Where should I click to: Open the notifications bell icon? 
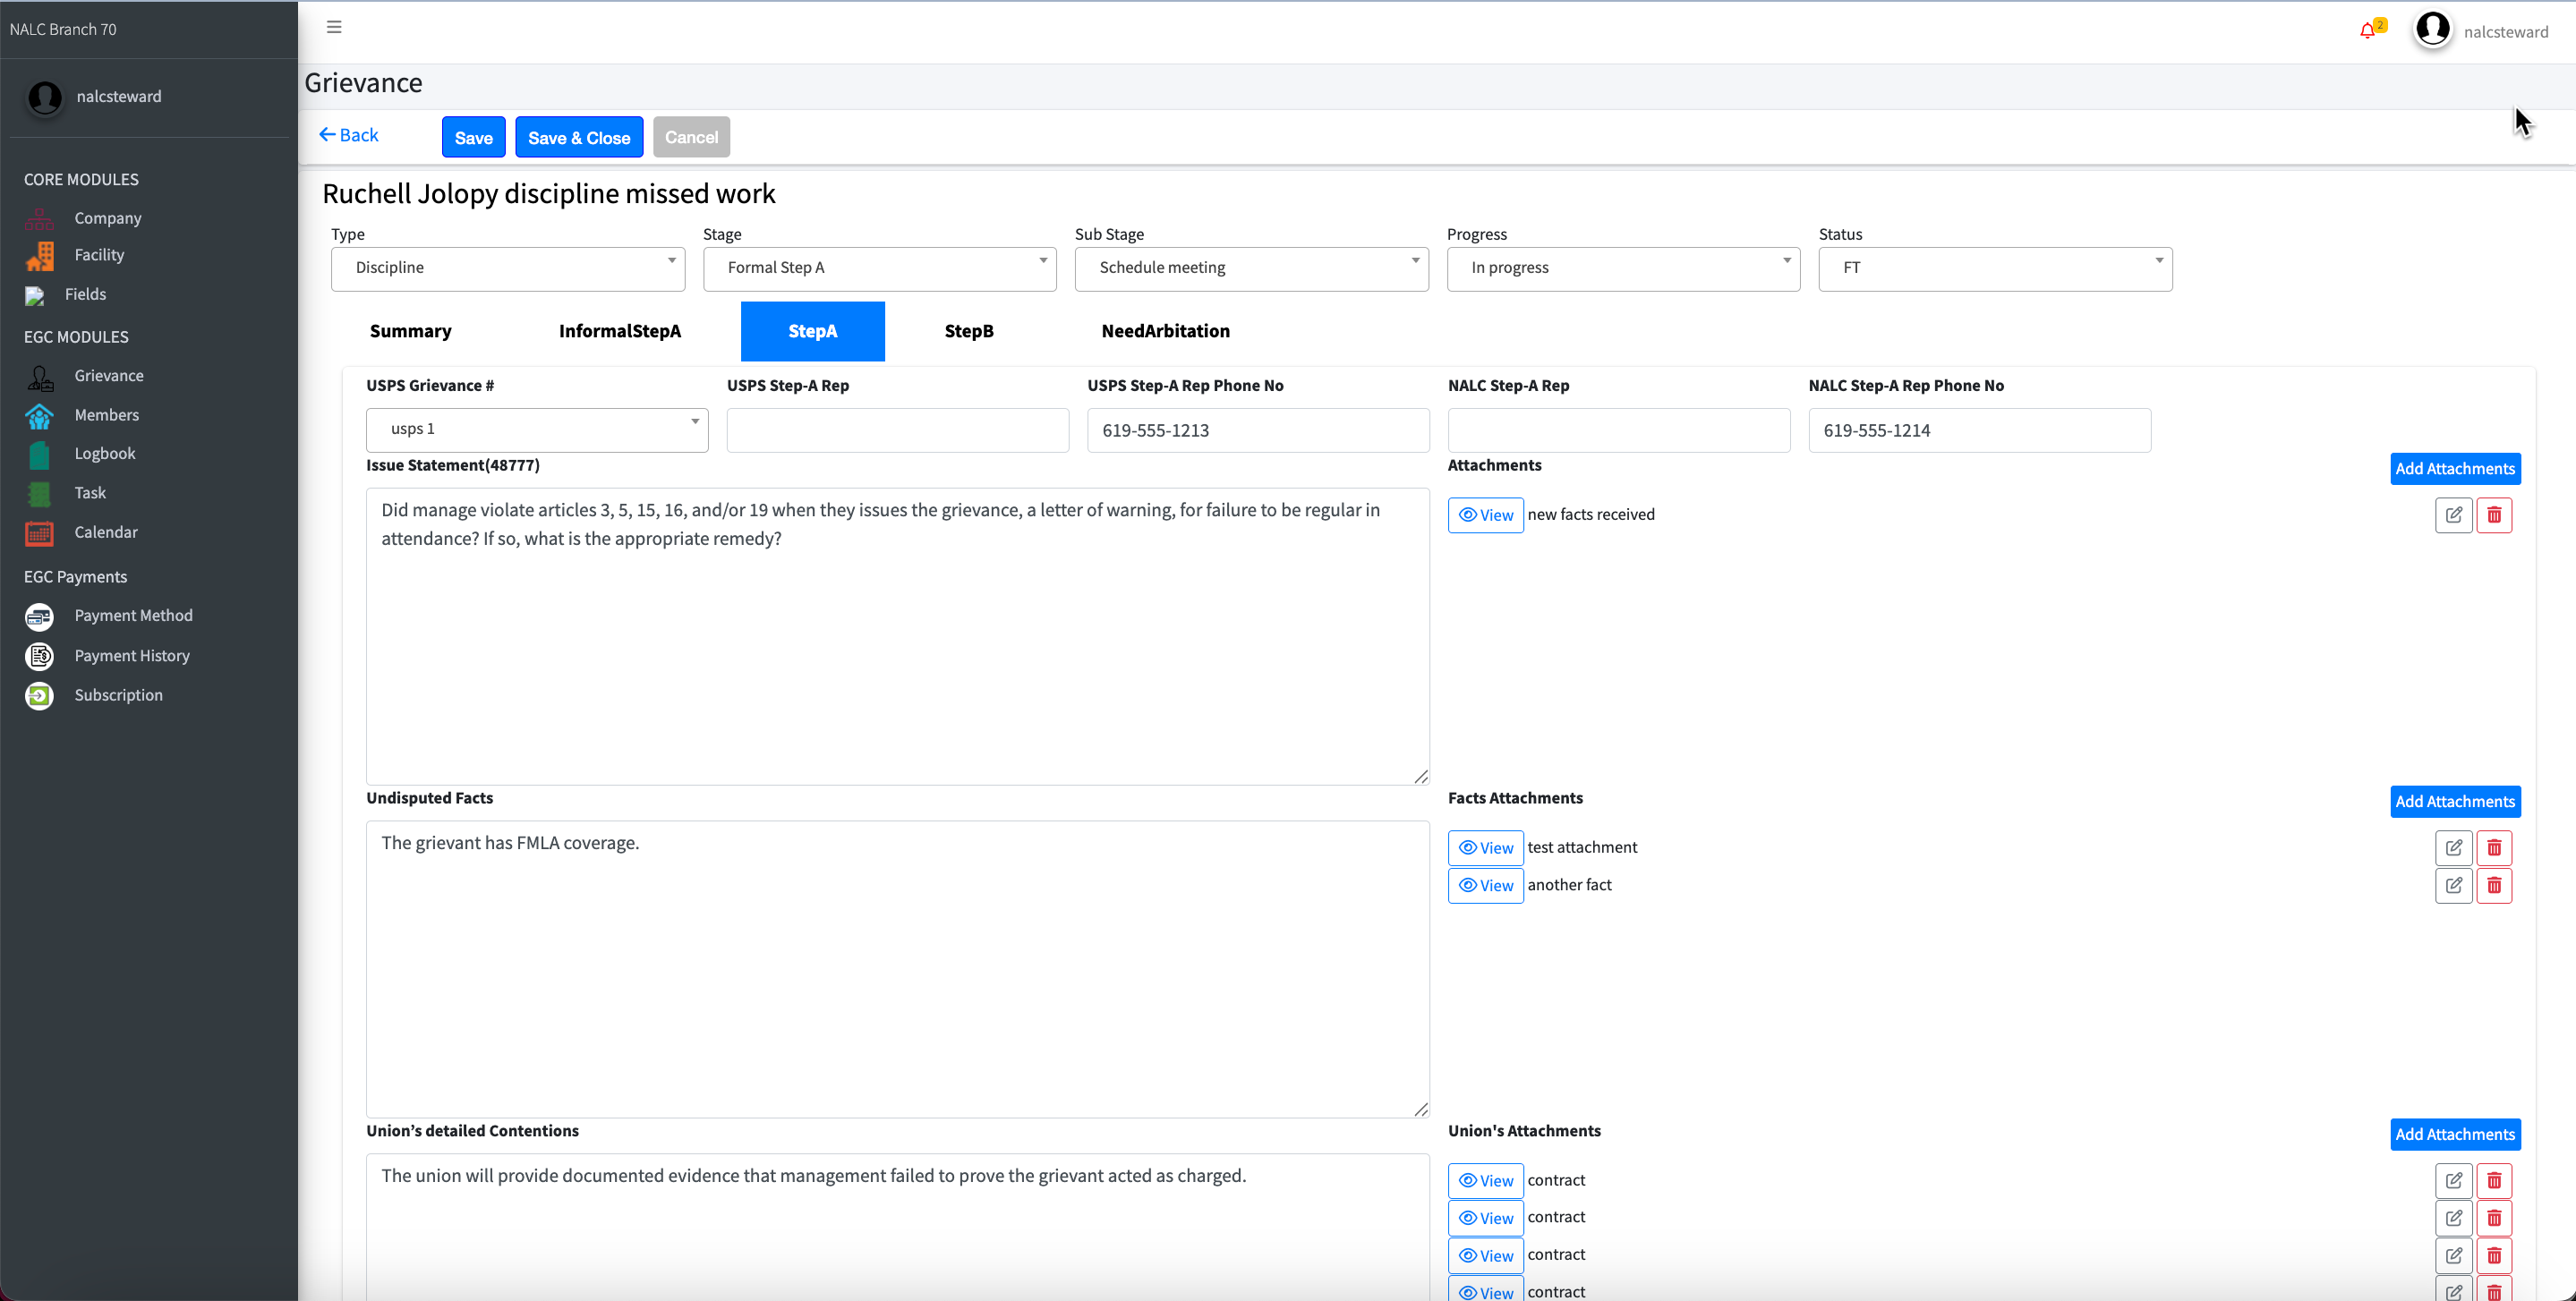pyautogui.click(x=2367, y=31)
